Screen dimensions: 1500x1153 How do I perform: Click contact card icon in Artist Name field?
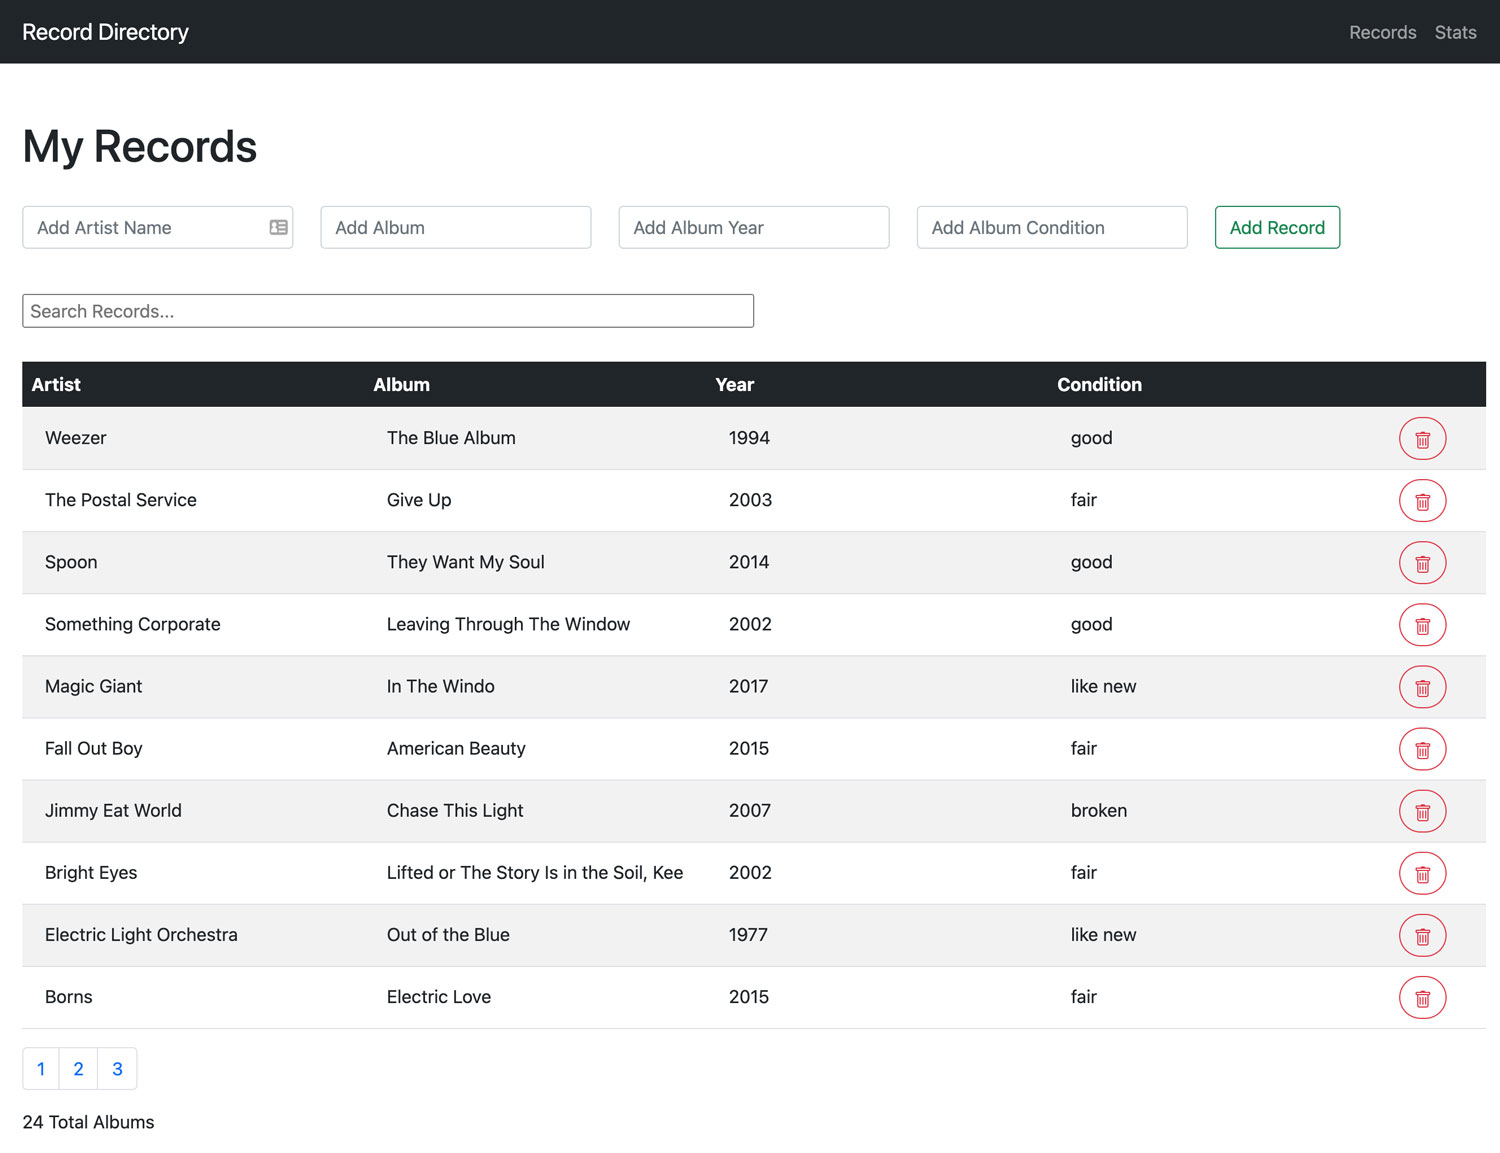pyautogui.click(x=279, y=228)
